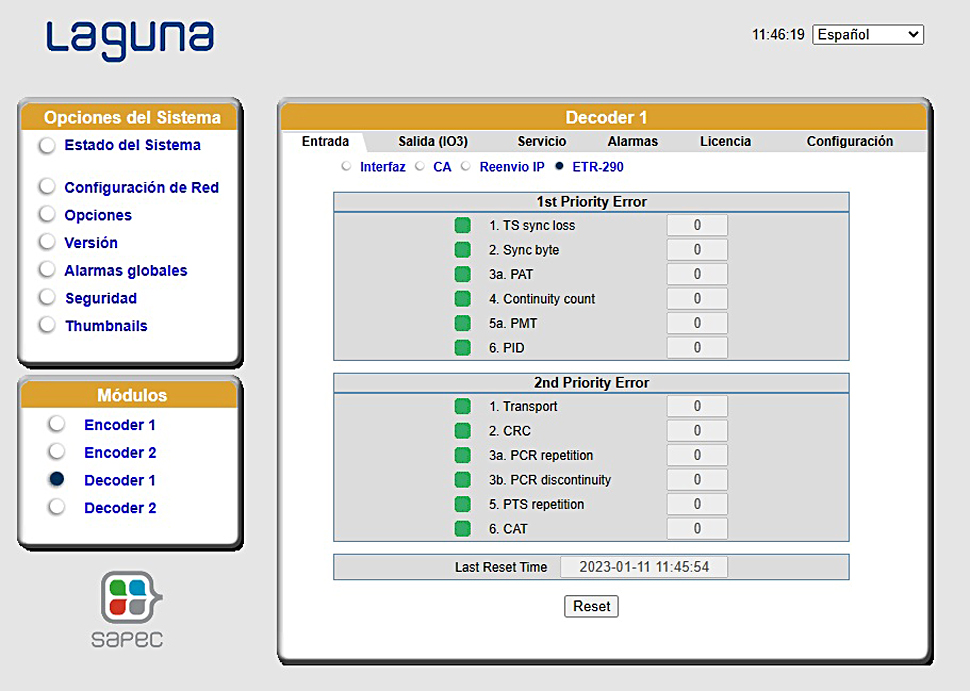
Task: Go to the Licencia tab
Action: point(726,141)
